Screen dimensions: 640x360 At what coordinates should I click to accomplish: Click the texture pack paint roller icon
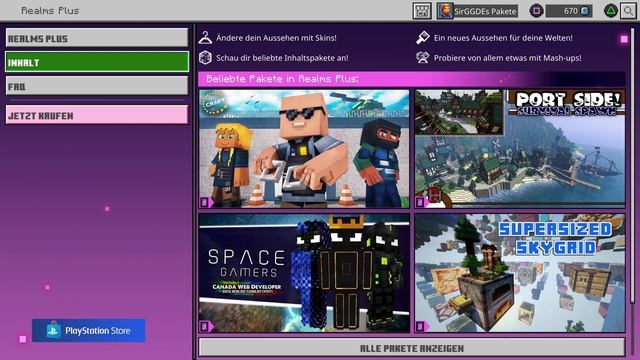coord(423,38)
